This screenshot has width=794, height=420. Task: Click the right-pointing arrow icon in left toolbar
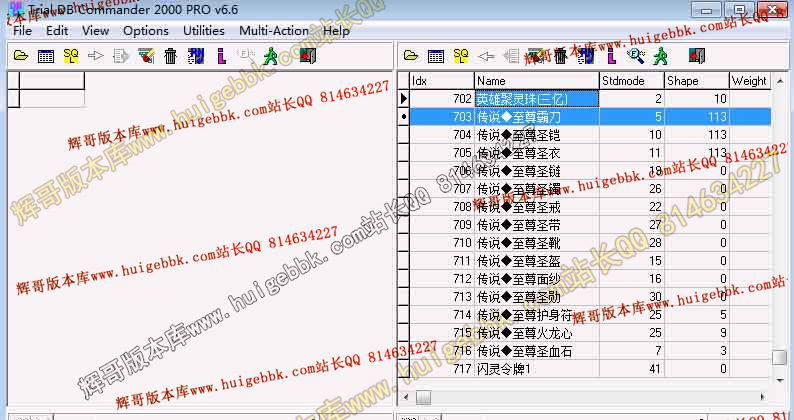[96, 56]
